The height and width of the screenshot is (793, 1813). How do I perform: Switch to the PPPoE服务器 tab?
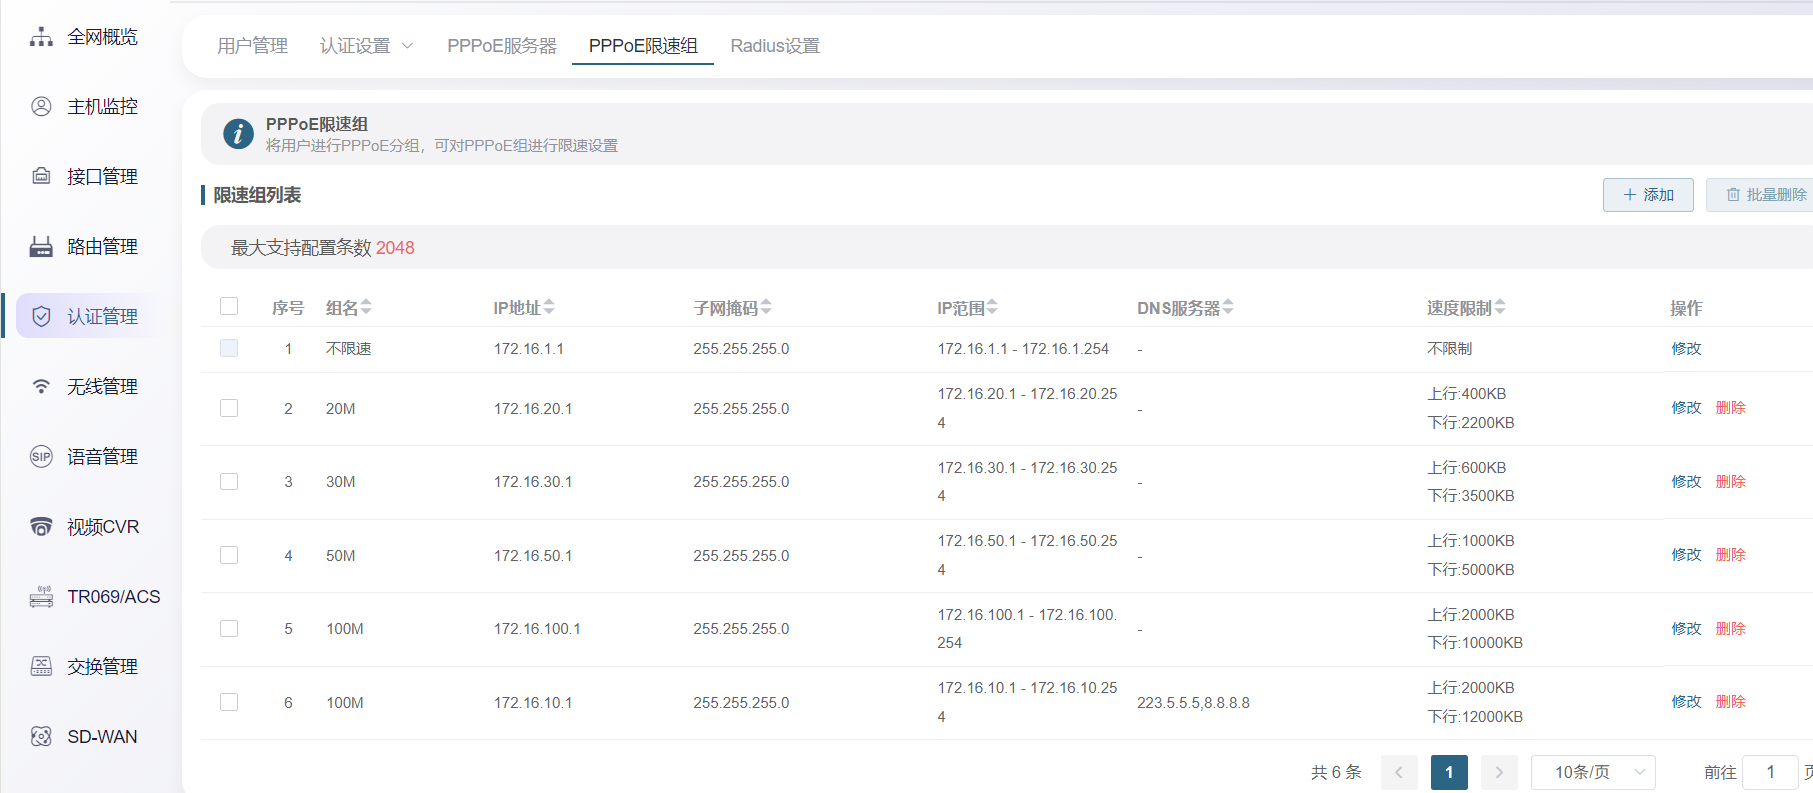click(x=501, y=46)
